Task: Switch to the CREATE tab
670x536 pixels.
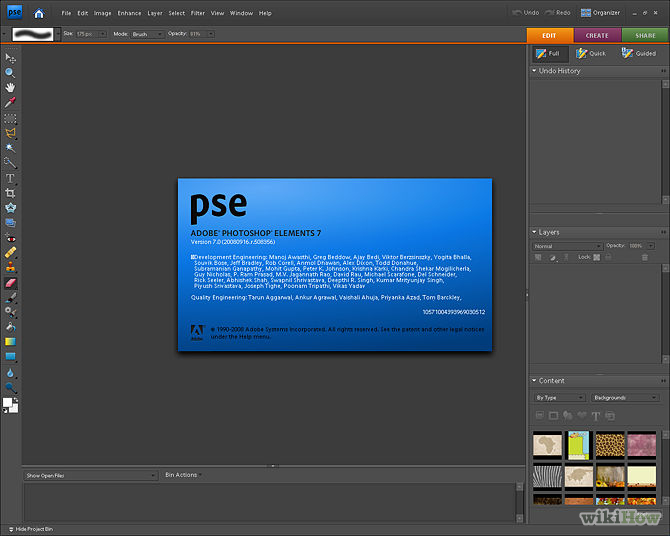Action: (597, 35)
